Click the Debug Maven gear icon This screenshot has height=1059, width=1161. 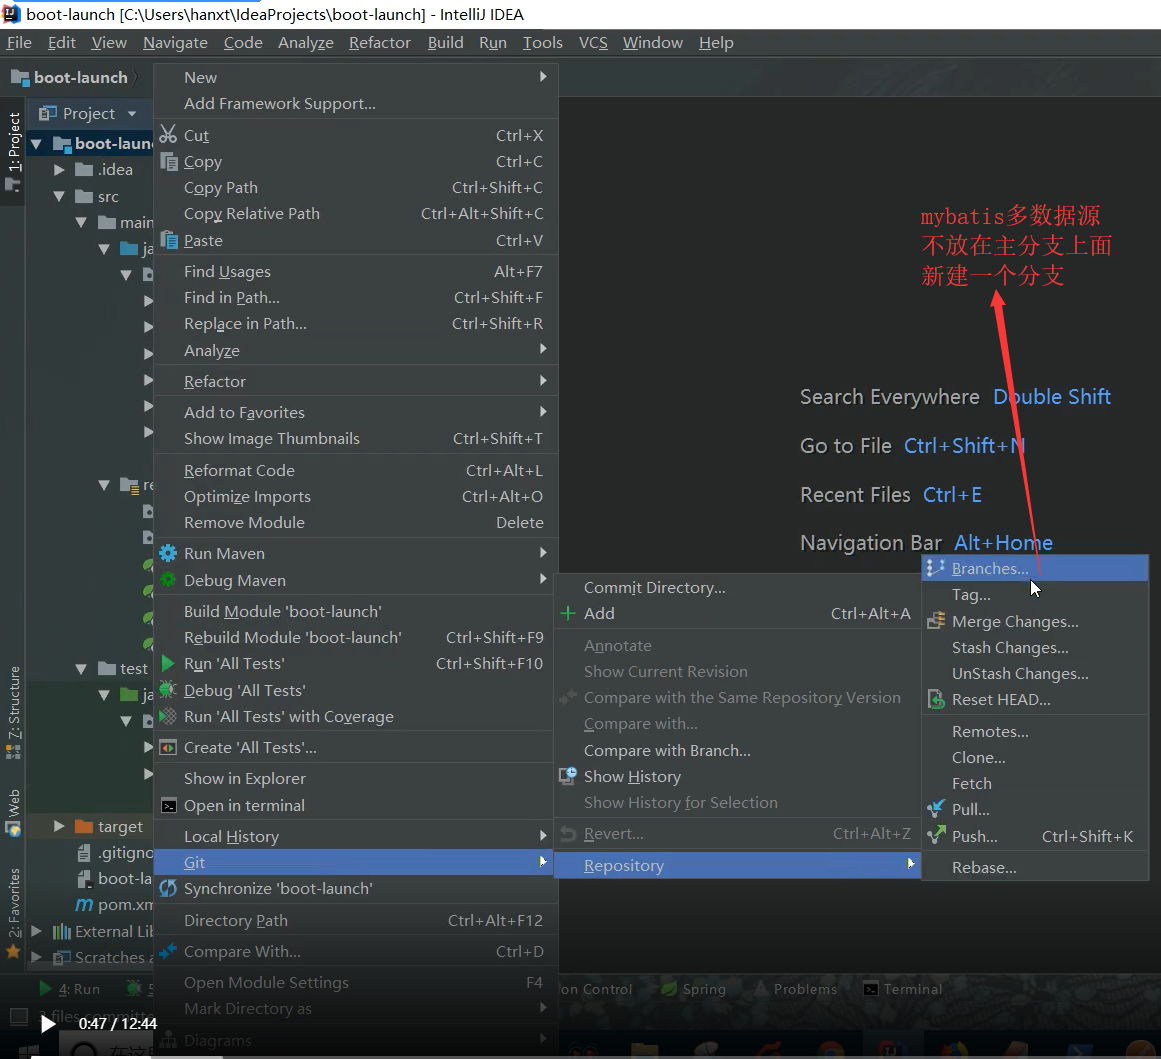[168, 580]
